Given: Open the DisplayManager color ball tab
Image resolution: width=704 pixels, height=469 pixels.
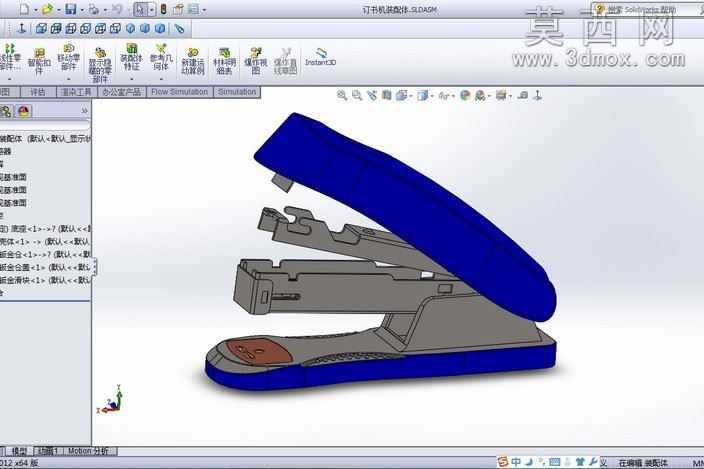Looking at the screenshot, I should (24, 111).
